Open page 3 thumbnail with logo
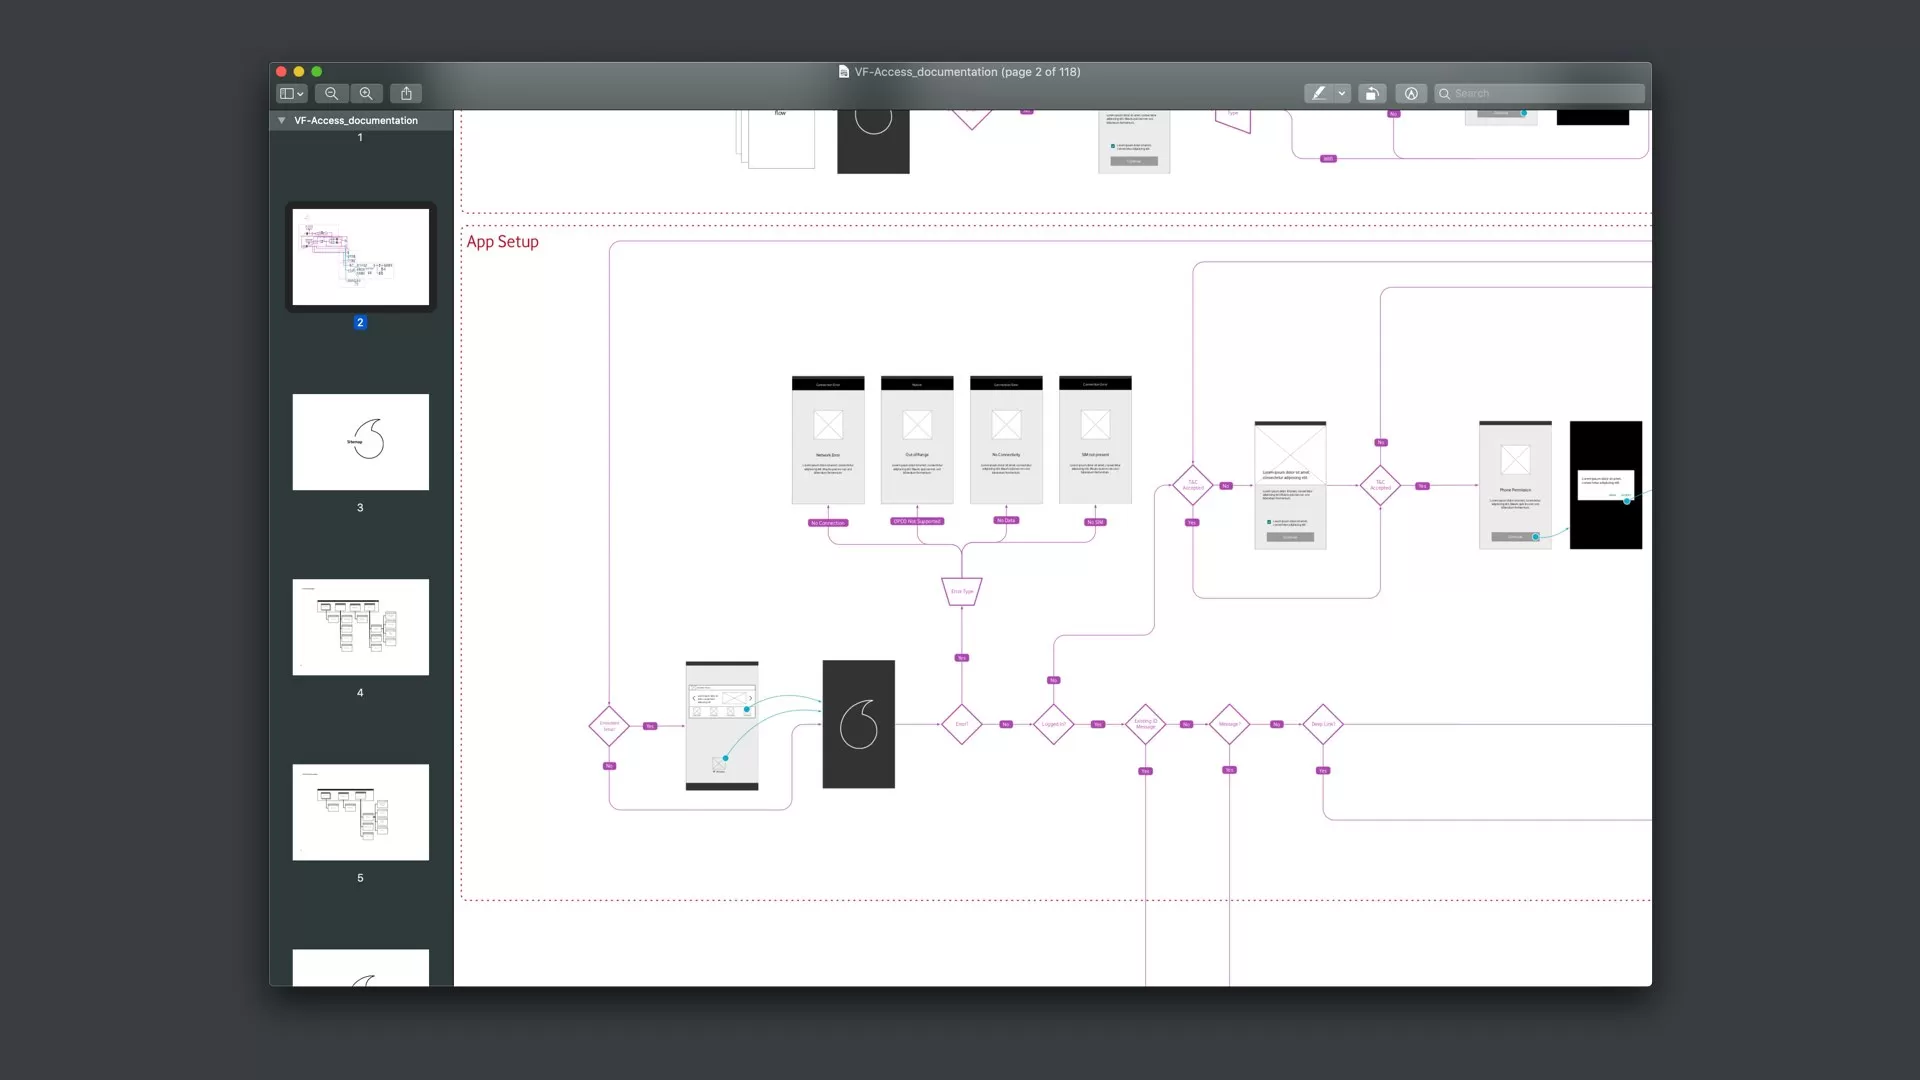This screenshot has height=1080, width=1920. (x=360, y=441)
